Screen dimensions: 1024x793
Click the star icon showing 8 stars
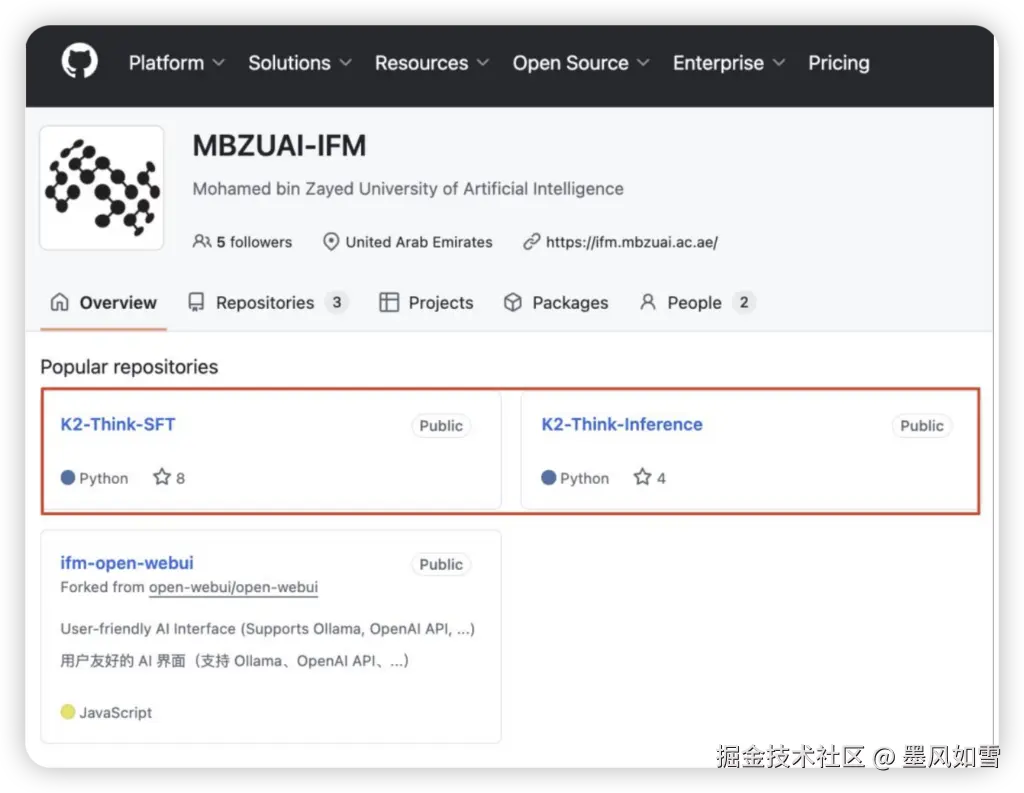[161, 477]
